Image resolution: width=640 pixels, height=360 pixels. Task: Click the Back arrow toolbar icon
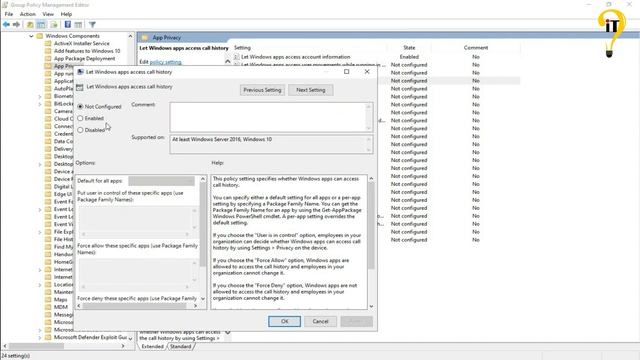pyautogui.click(x=6, y=25)
